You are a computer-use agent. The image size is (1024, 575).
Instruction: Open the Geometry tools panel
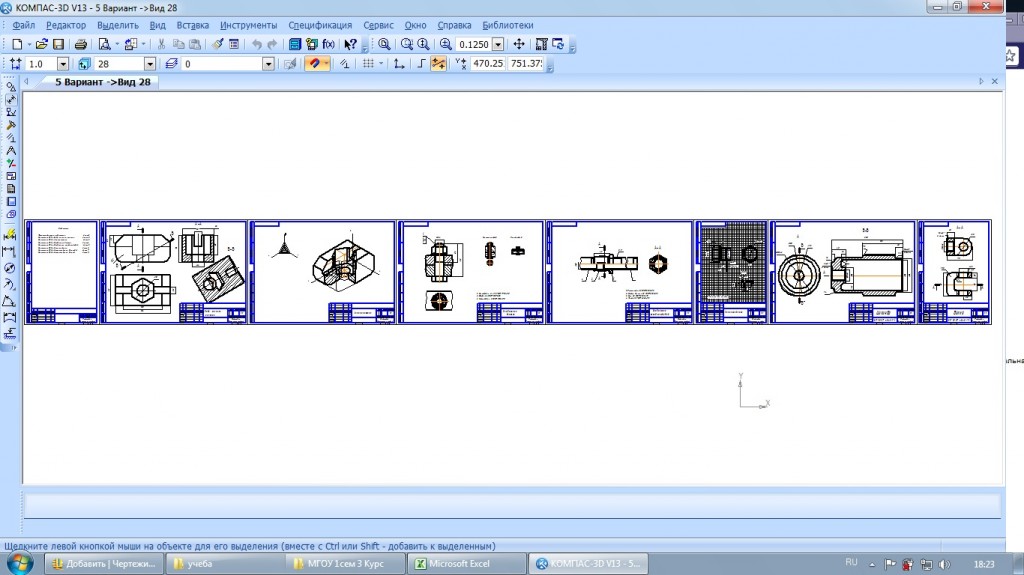tap(10, 86)
